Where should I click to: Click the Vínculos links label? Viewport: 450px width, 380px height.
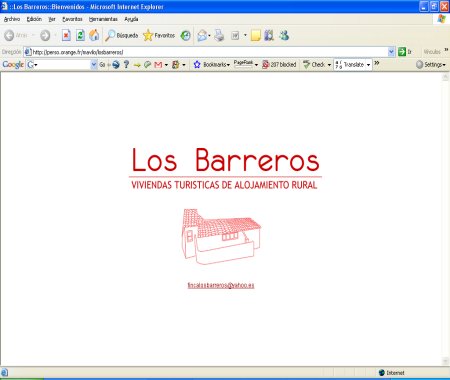pos(432,52)
